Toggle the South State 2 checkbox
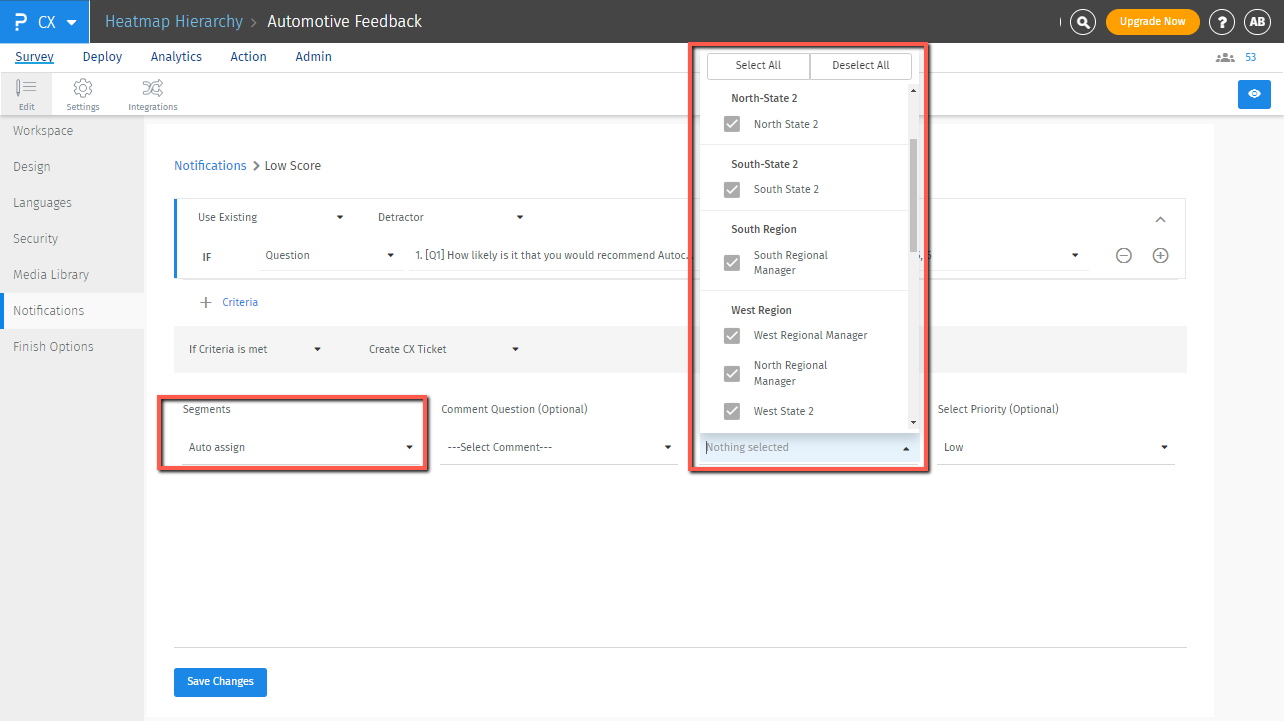 pos(732,189)
